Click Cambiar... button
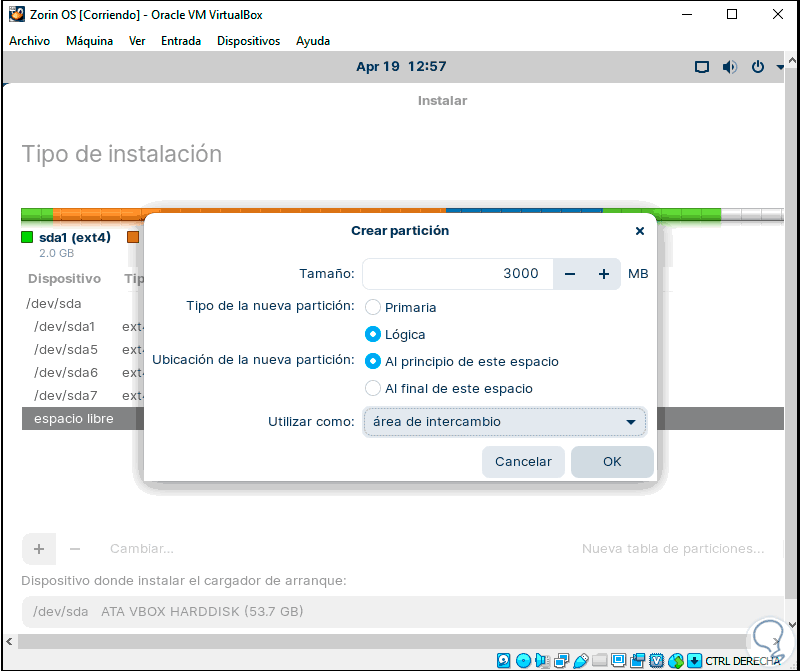This screenshot has height=671, width=801. tap(142, 549)
